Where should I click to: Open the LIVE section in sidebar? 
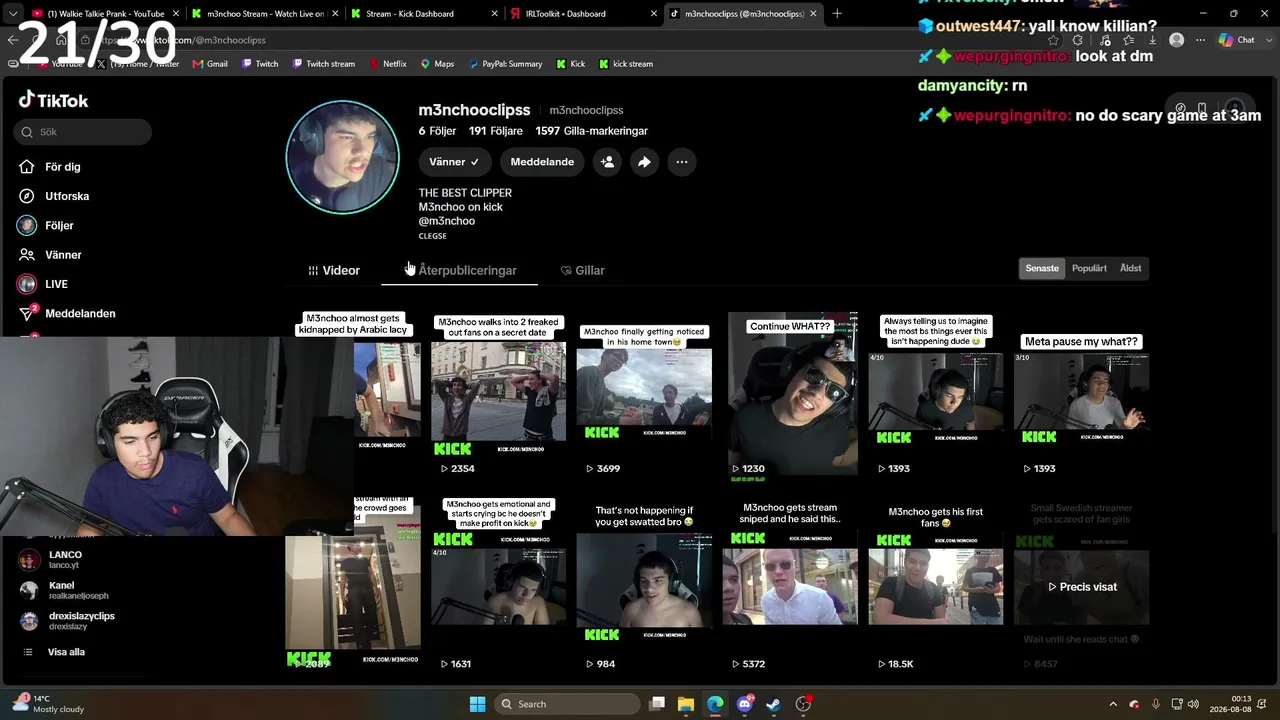click(x=44, y=284)
